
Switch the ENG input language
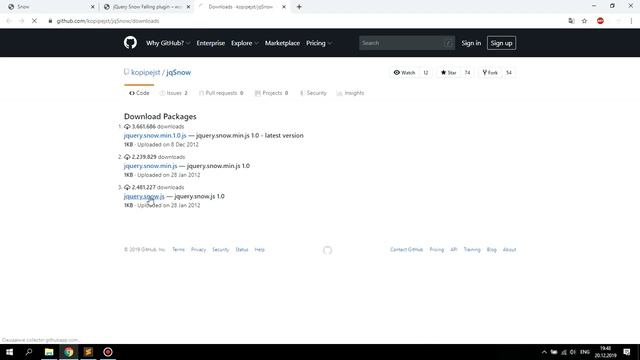point(585,352)
